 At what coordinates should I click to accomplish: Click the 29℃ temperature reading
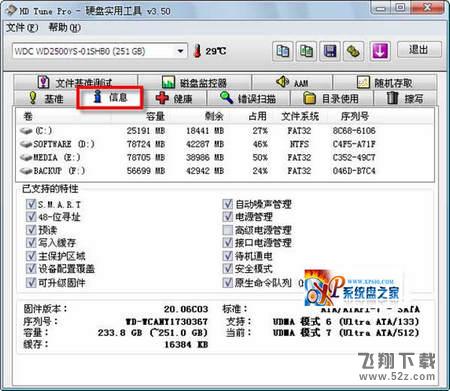click(215, 51)
